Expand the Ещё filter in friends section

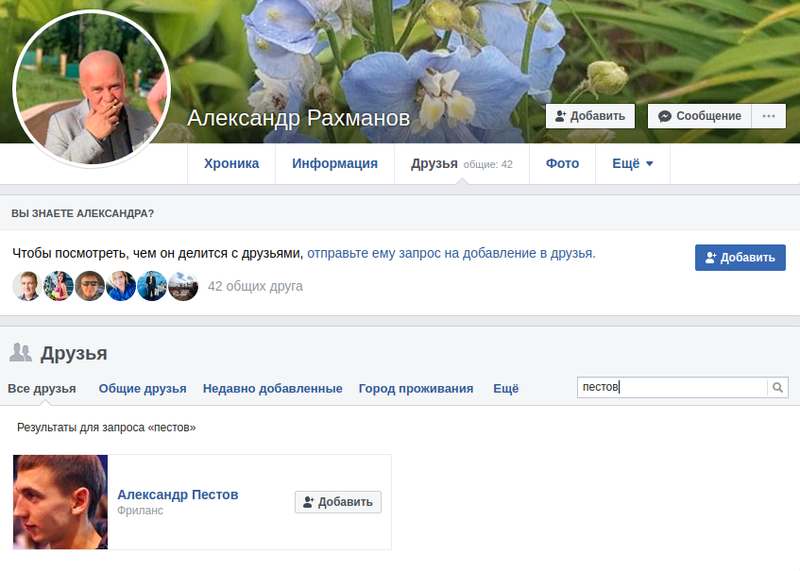506,389
